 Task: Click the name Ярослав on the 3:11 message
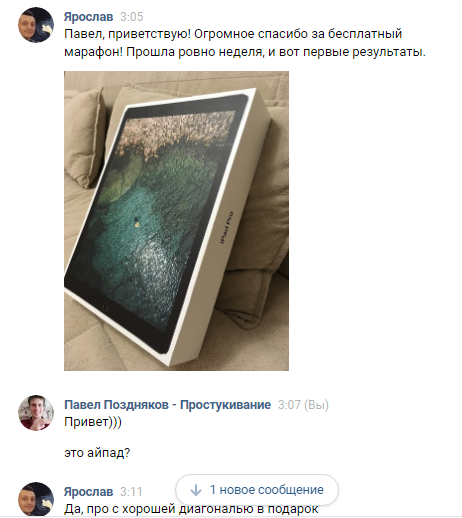tap(88, 491)
